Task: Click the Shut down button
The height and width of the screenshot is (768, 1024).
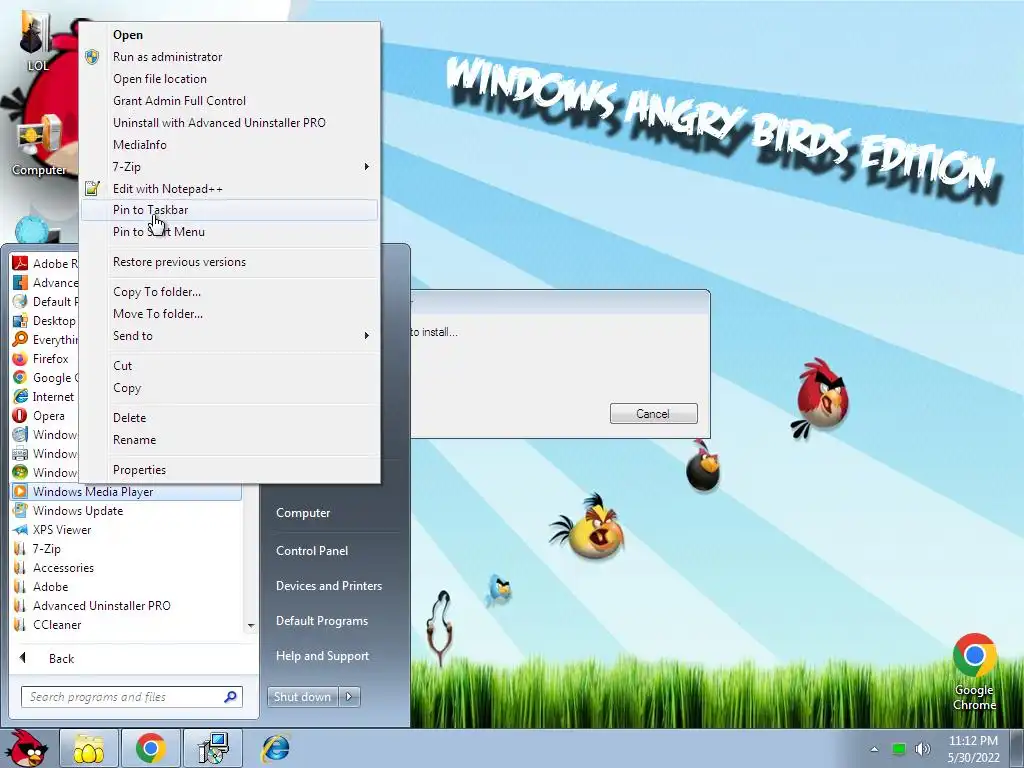Action: click(302, 697)
